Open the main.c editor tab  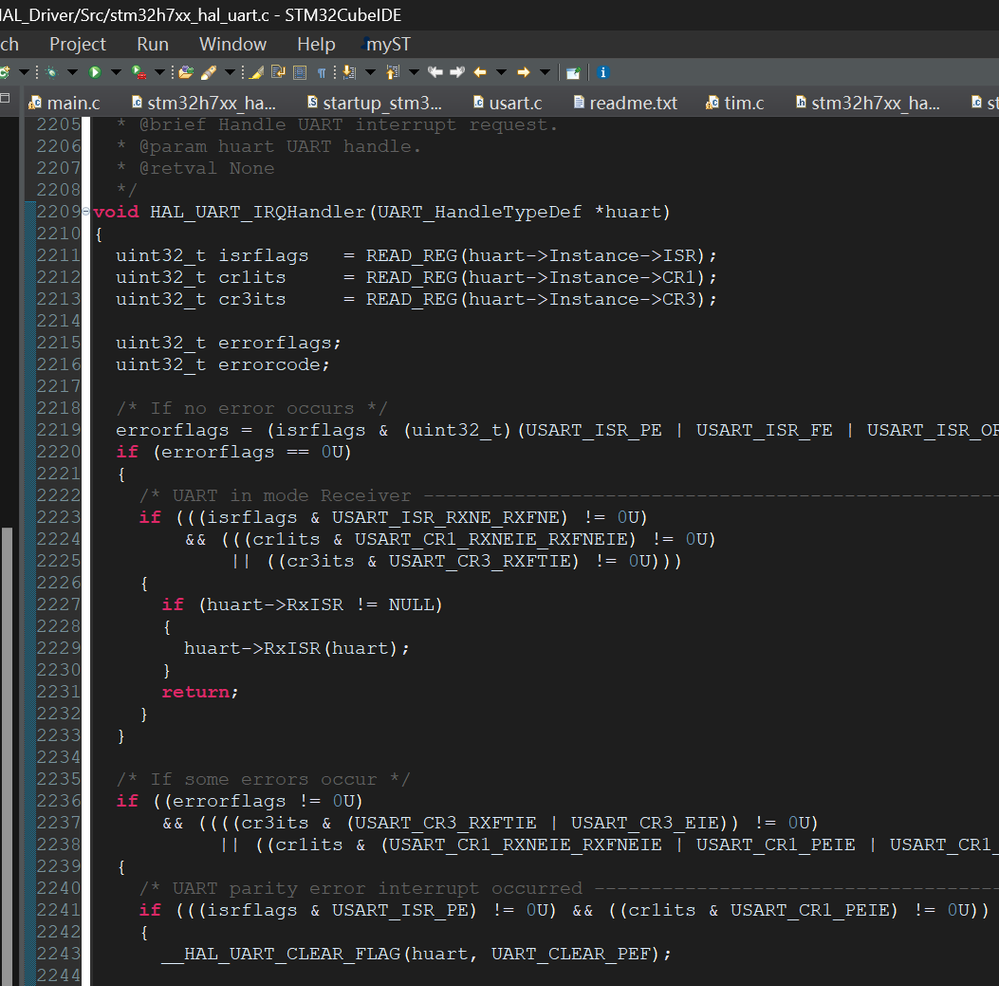(x=73, y=103)
